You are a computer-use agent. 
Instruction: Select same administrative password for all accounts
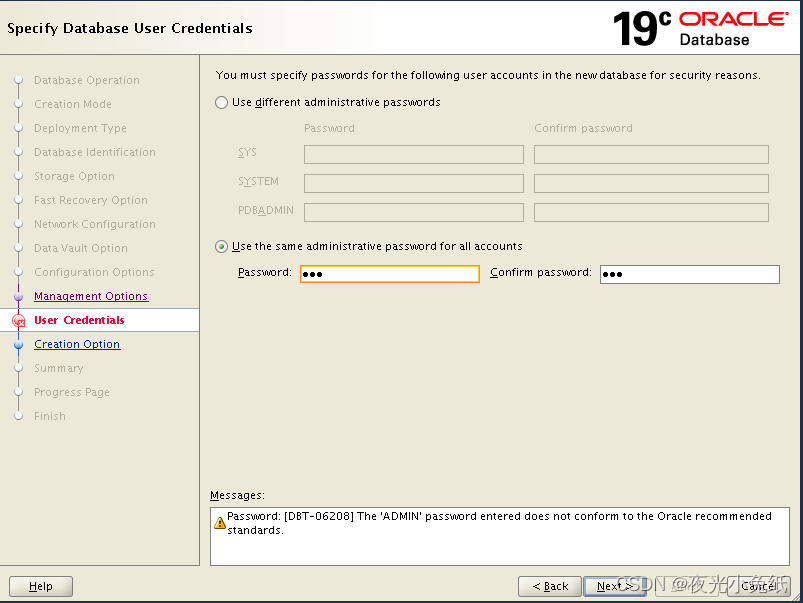[222, 246]
